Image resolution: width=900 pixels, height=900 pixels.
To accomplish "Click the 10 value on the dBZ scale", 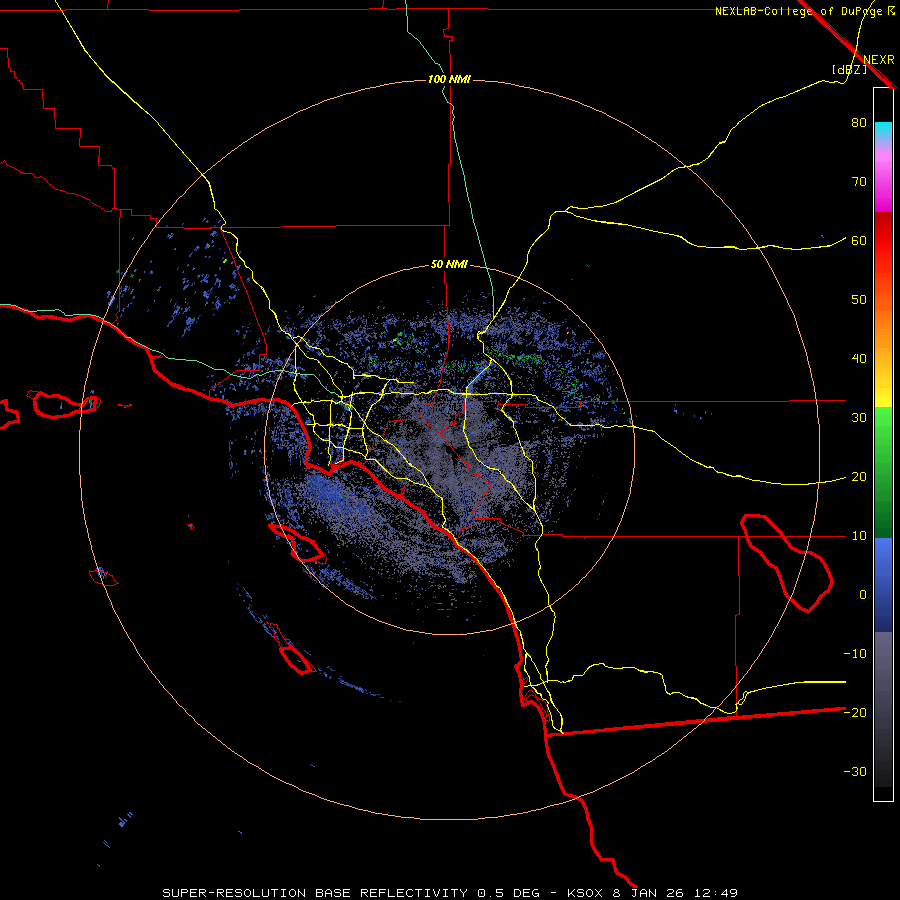I will [859, 536].
